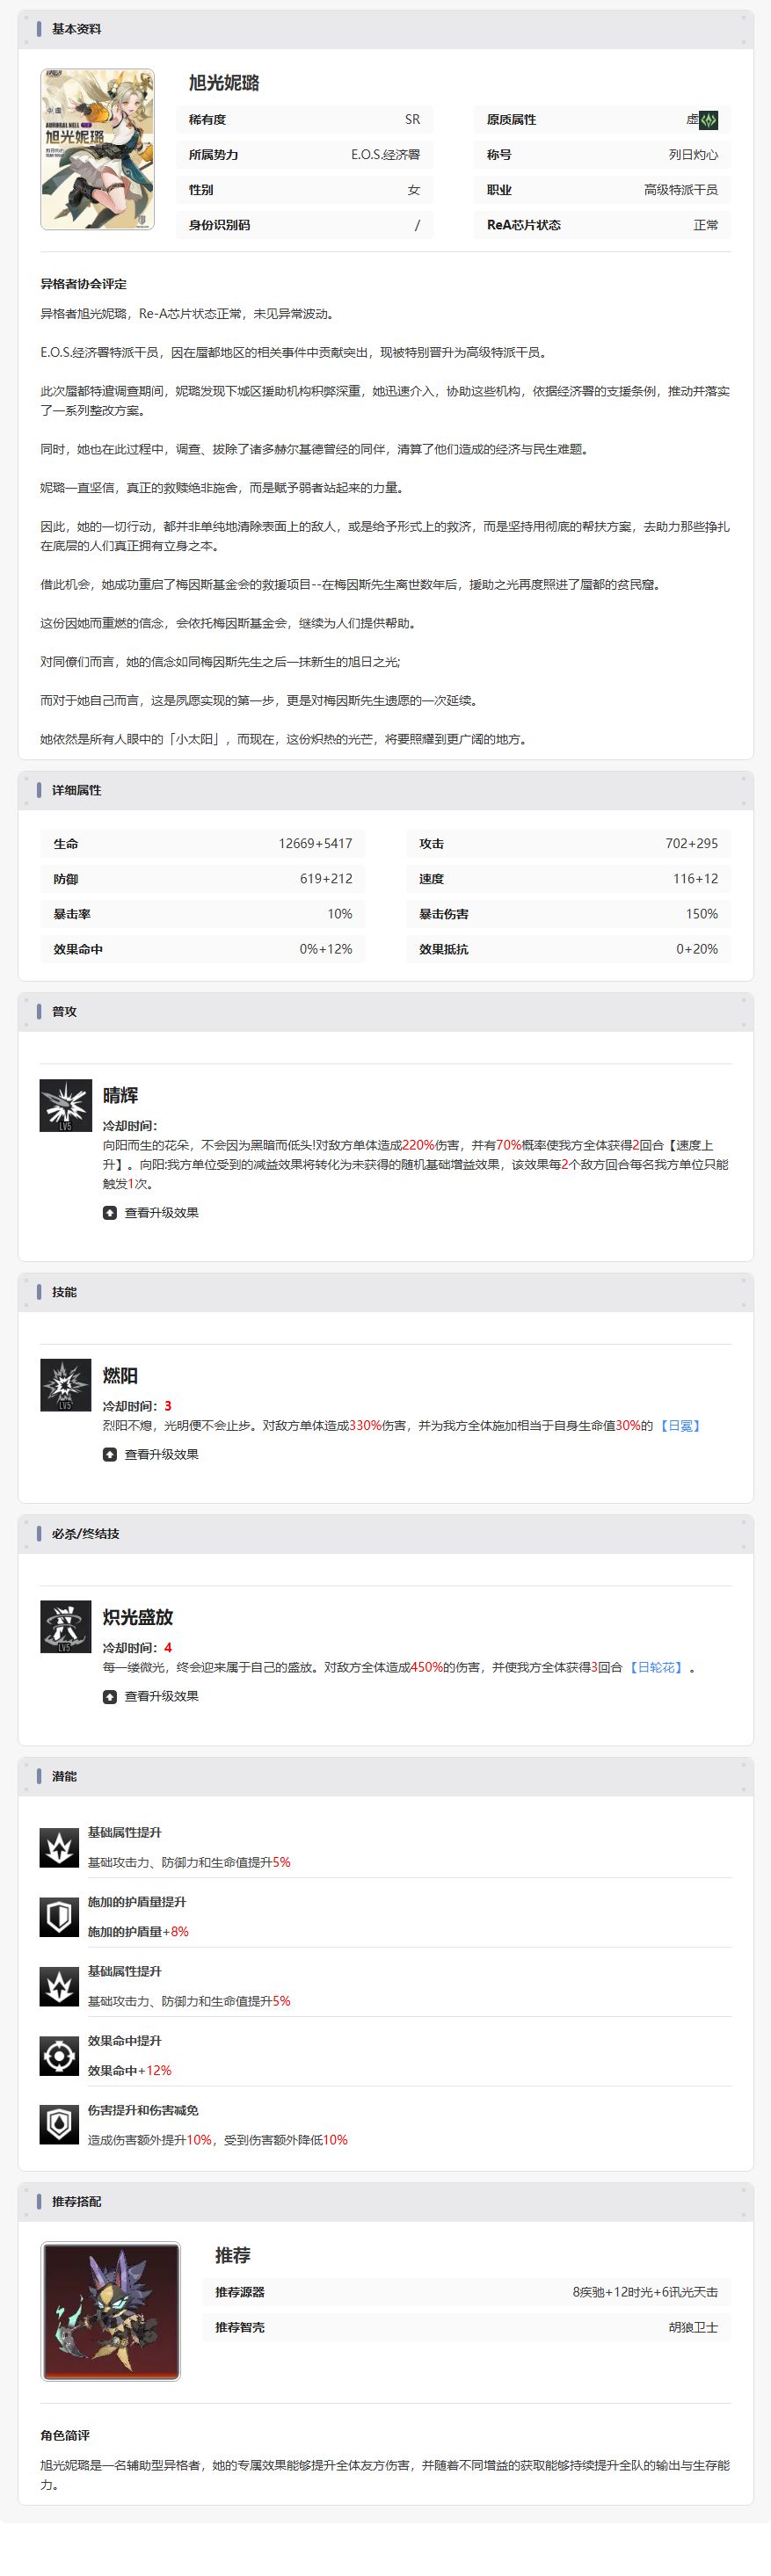This screenshot has height=2576, width=771.
Task: Click the 旭光妮璐 character card thumbnail
Action: (x=98, y=149)
